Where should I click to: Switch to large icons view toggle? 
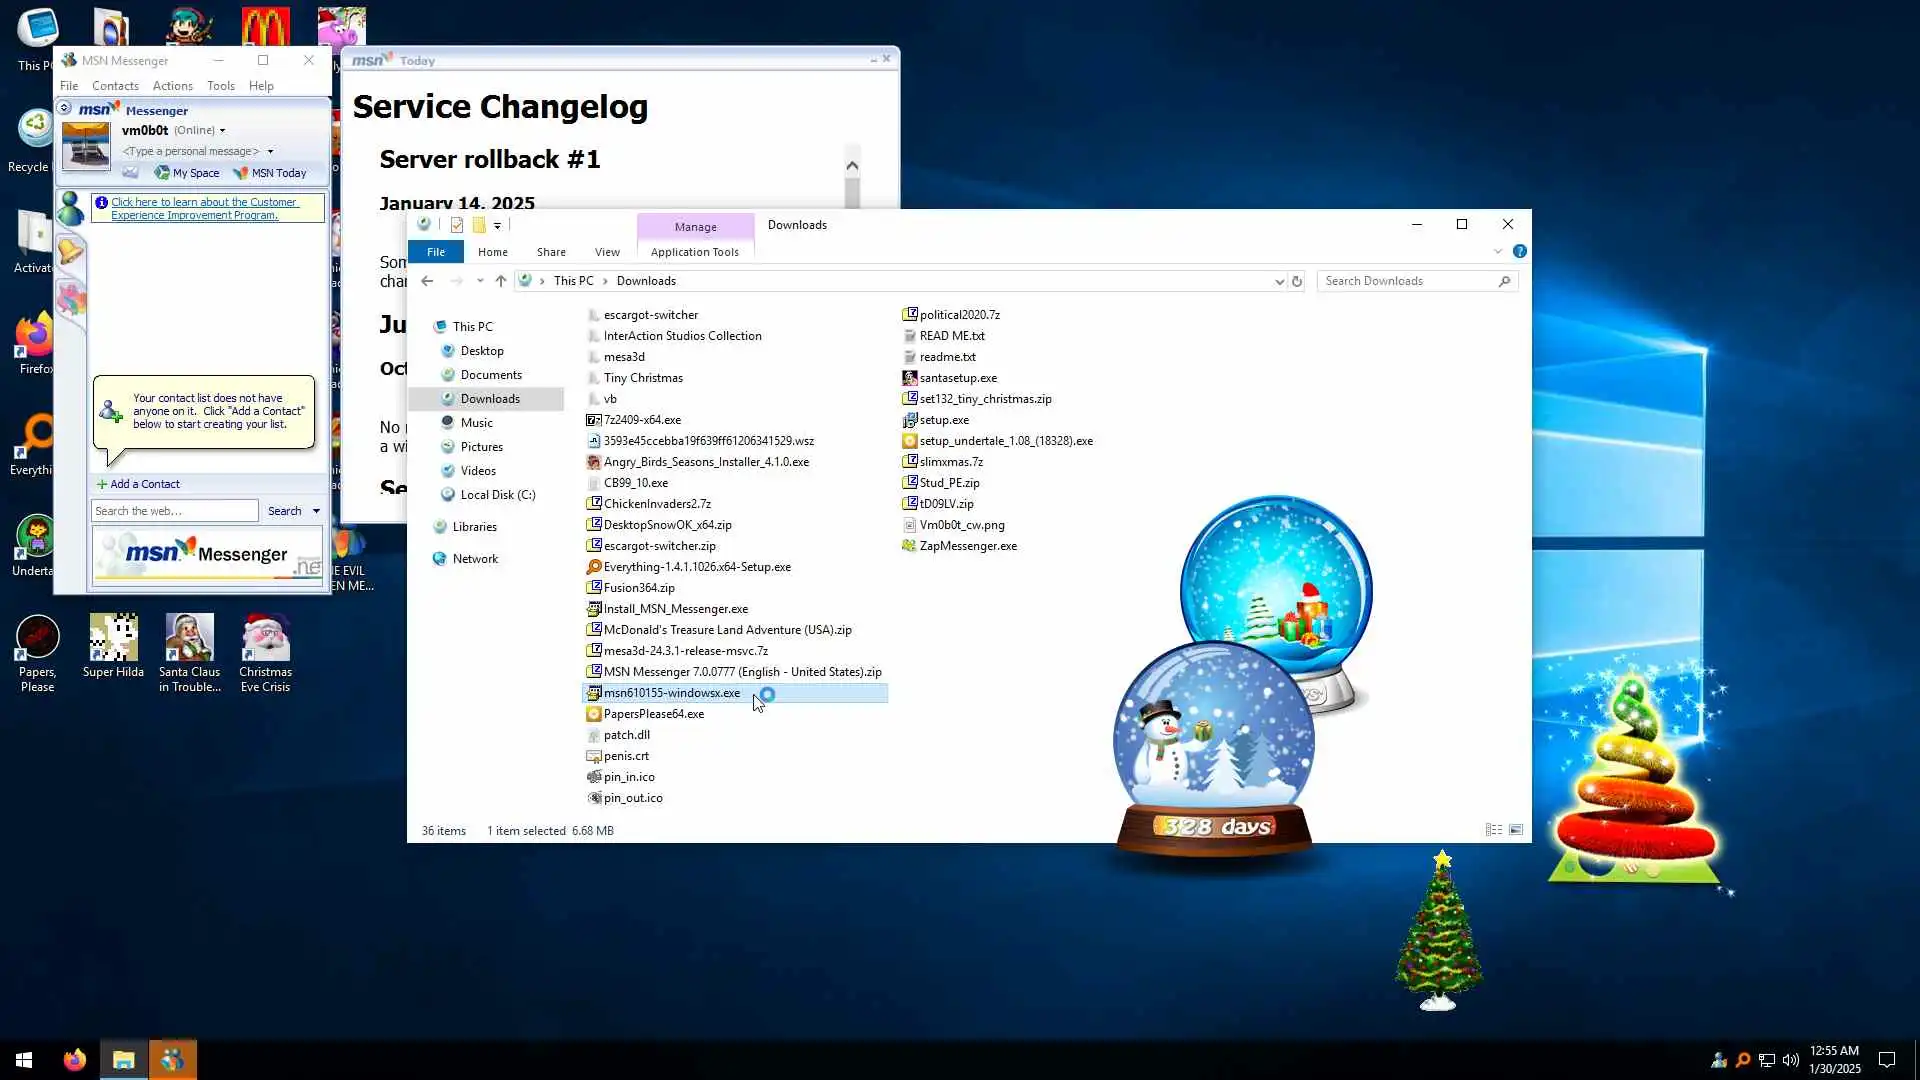tap(1516, 830)
